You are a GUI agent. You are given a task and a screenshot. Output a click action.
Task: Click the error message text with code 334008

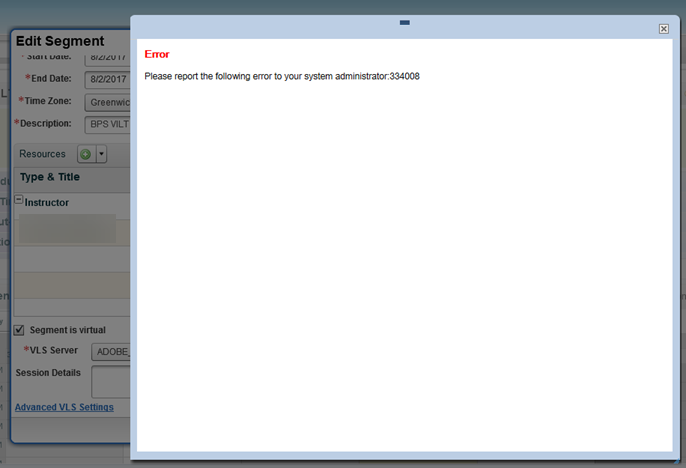(282, 76)
